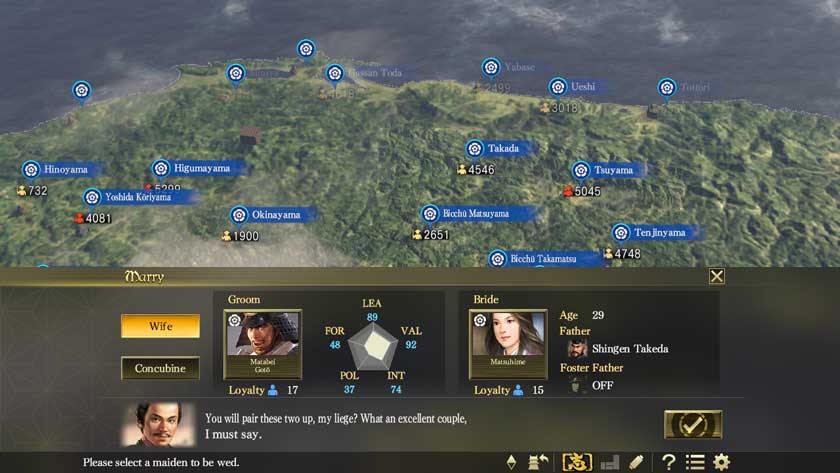Select the Tsuyama castle marker
840x473 pixels.
(x=581, y=171)
